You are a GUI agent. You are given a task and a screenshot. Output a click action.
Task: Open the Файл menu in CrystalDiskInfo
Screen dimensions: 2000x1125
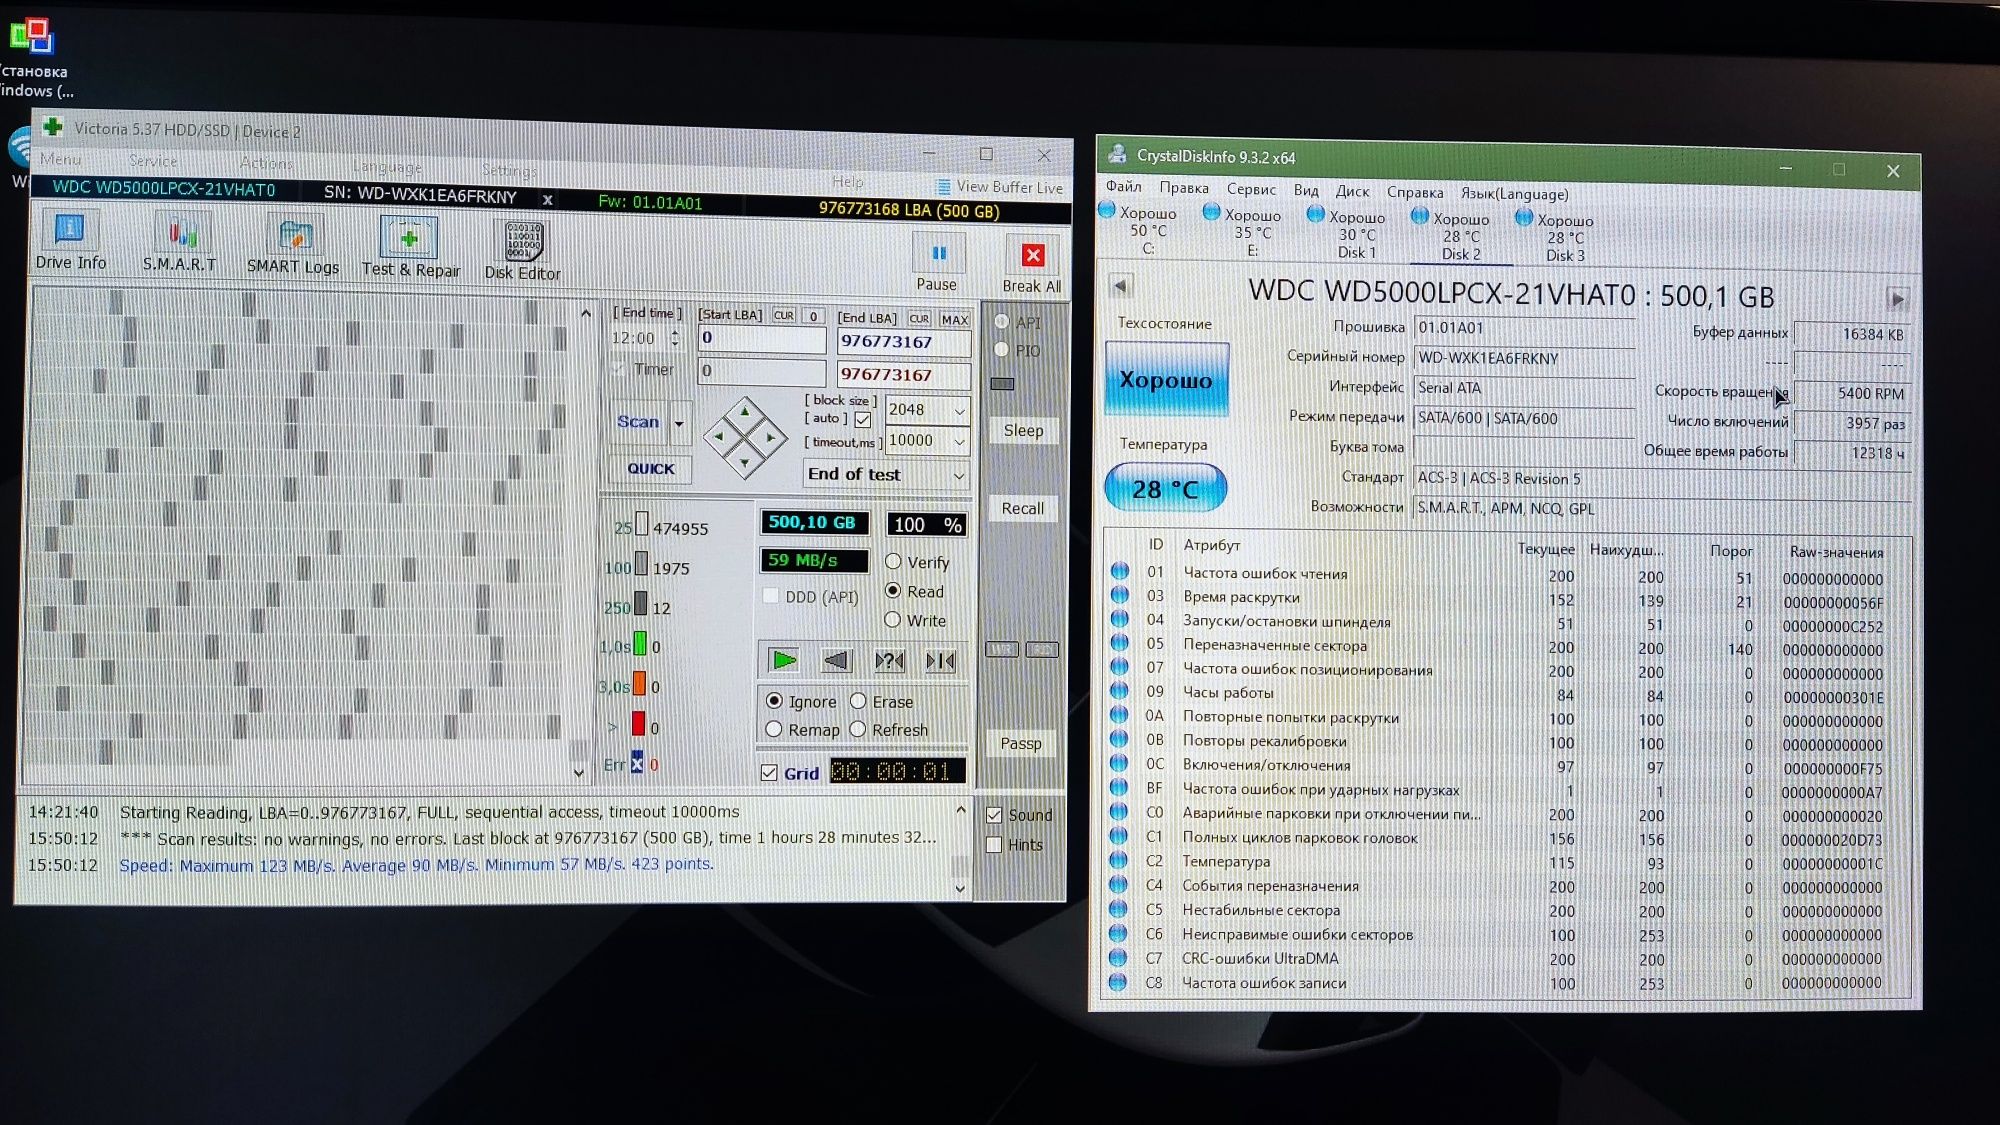click(x=1124, y=186)
